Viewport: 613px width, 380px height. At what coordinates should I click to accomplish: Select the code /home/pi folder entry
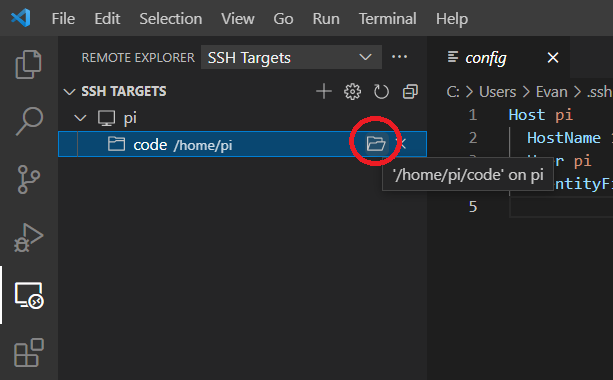(x=242, y=144)
